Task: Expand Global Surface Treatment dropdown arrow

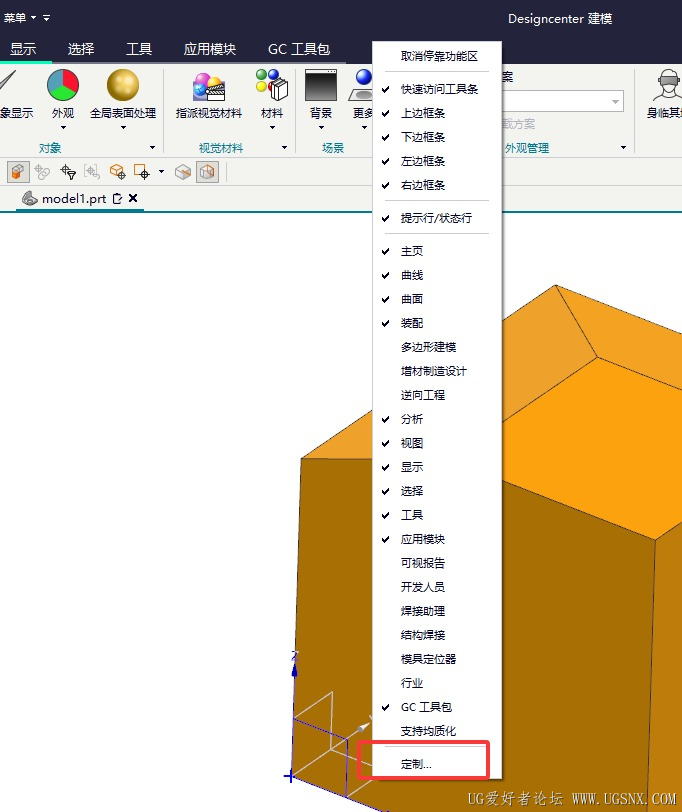Action: [123, 127]
